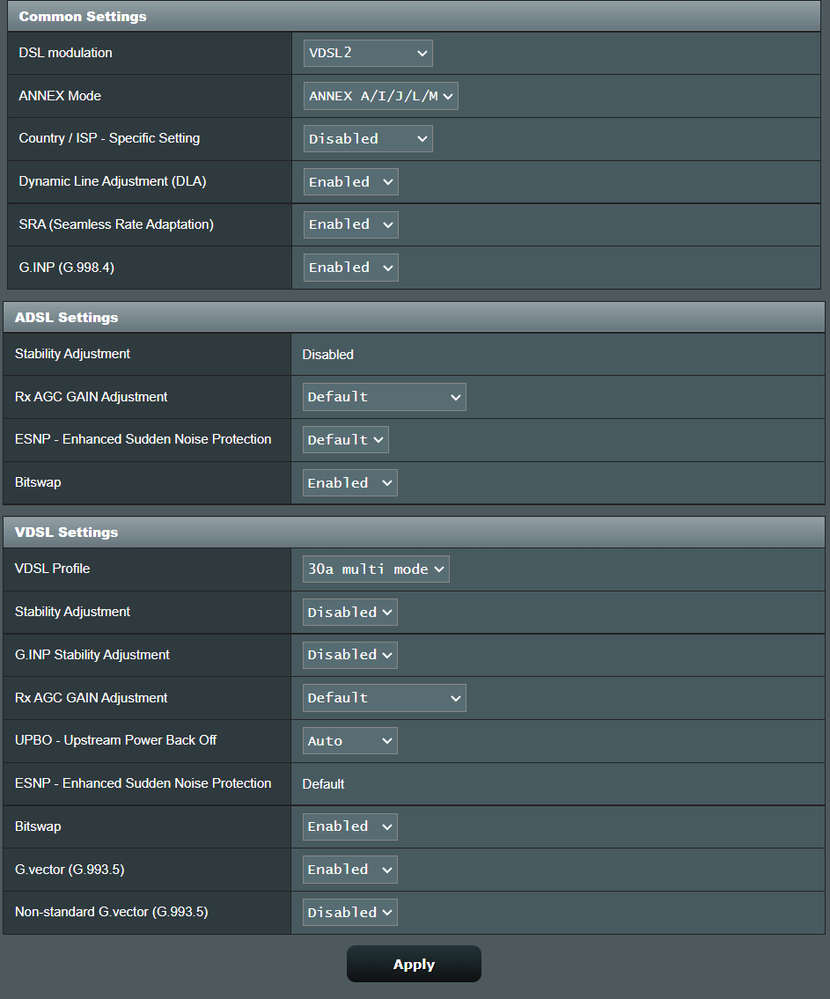Screen dimensions: 830x999
Task: Expand VDSL Rx AGC GAIN Adjustment dropdown
Action: coord(384,698)
